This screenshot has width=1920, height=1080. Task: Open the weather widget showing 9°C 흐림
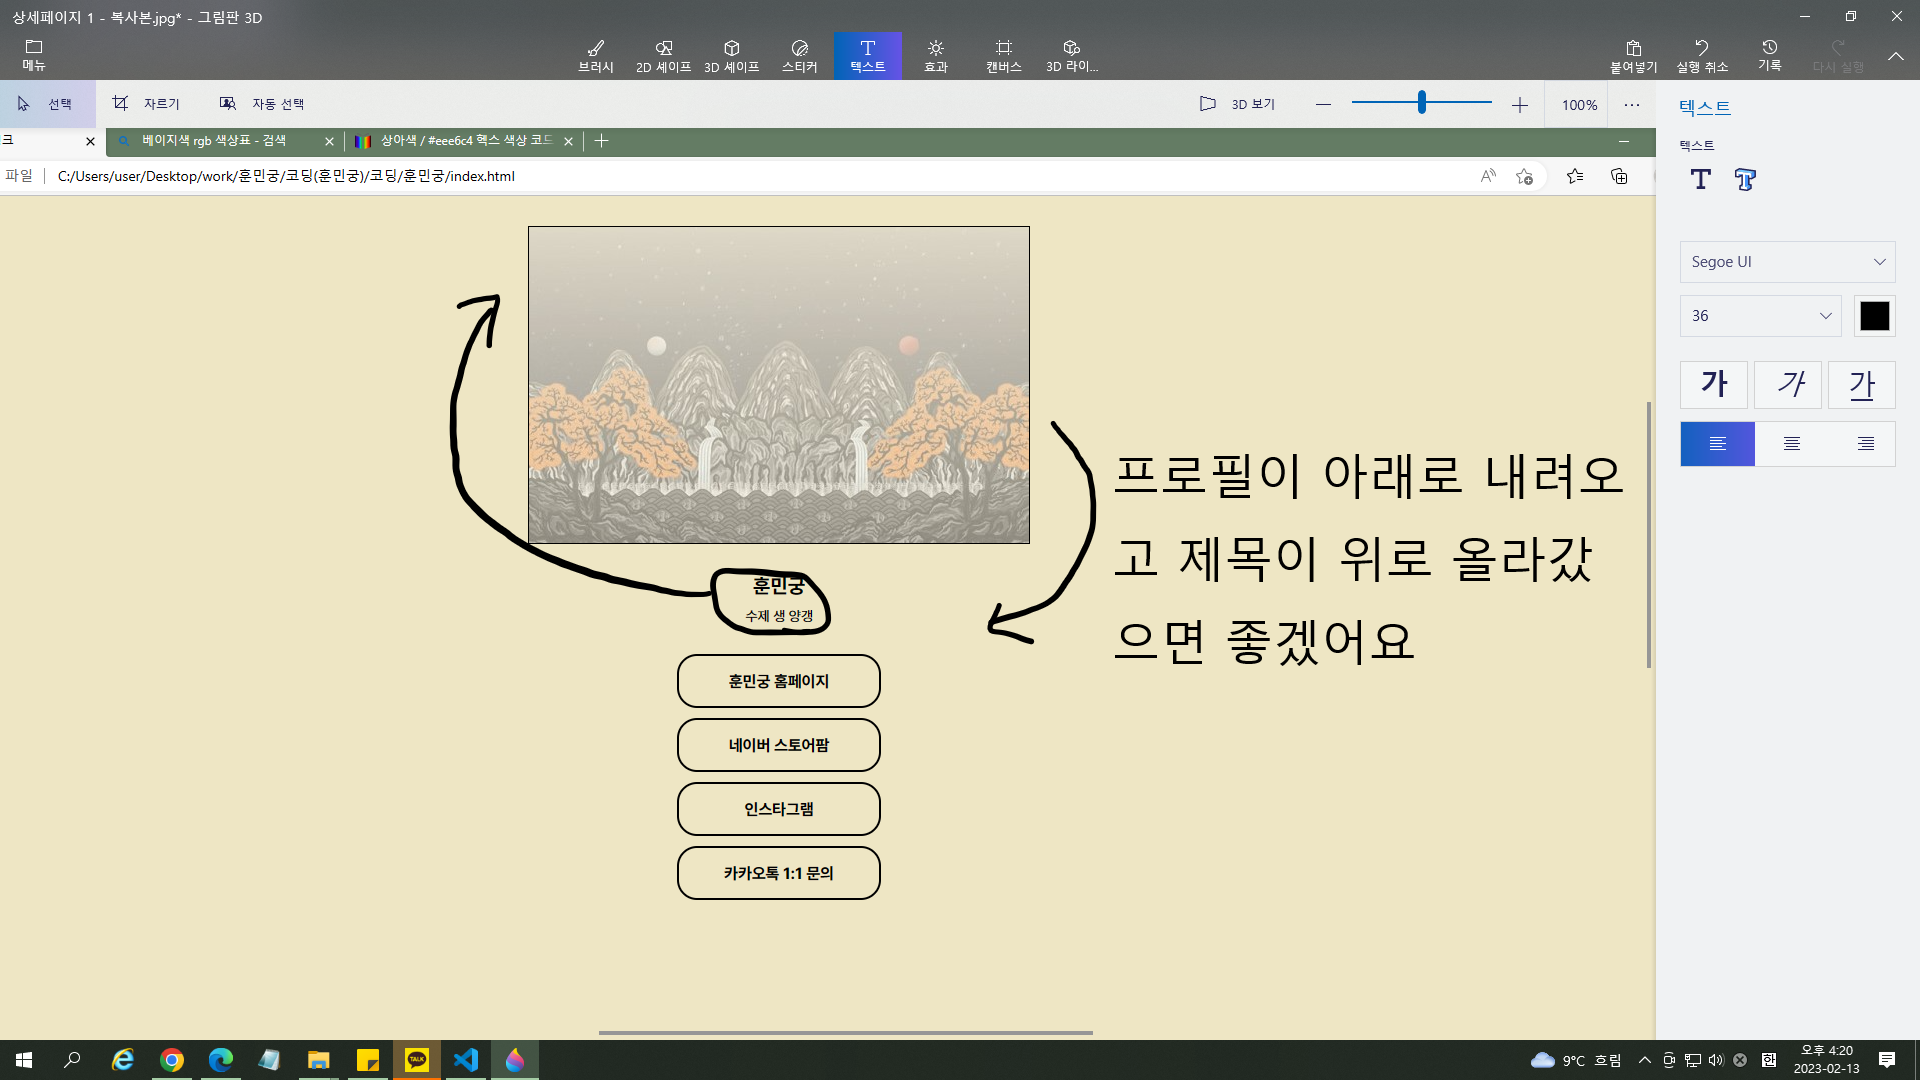[1576, 1060]
